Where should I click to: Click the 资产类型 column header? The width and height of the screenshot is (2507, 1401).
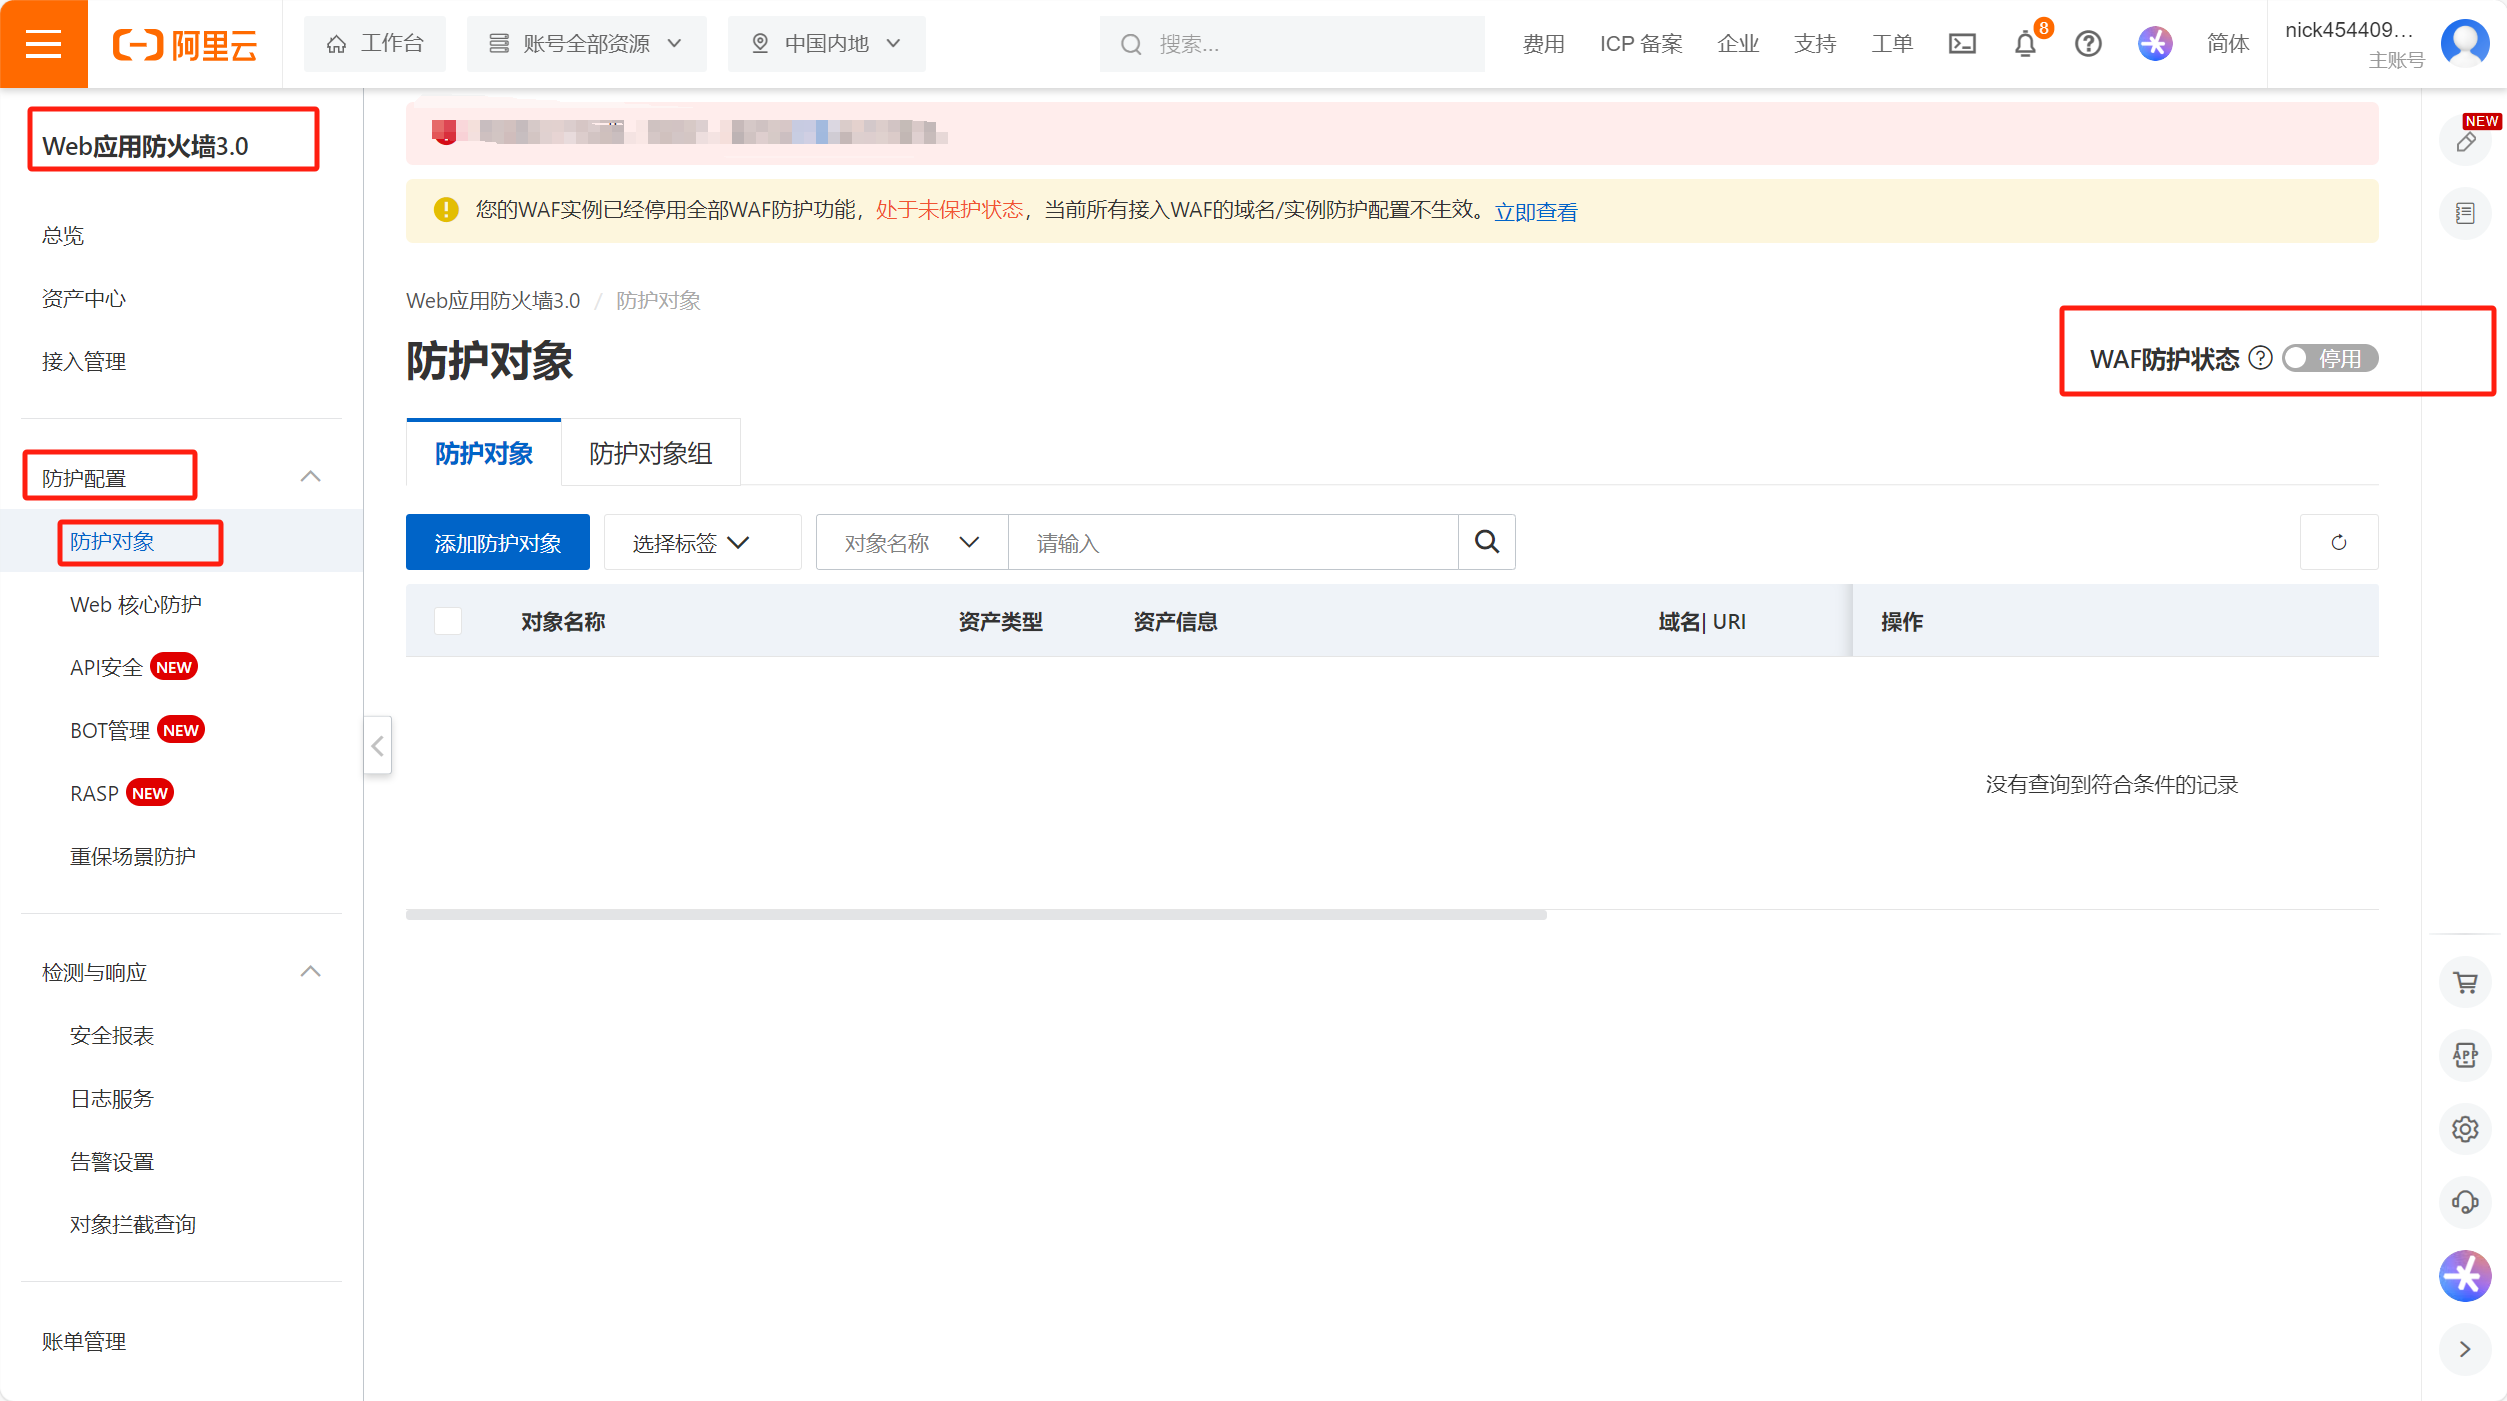(x=1000, y=621)
